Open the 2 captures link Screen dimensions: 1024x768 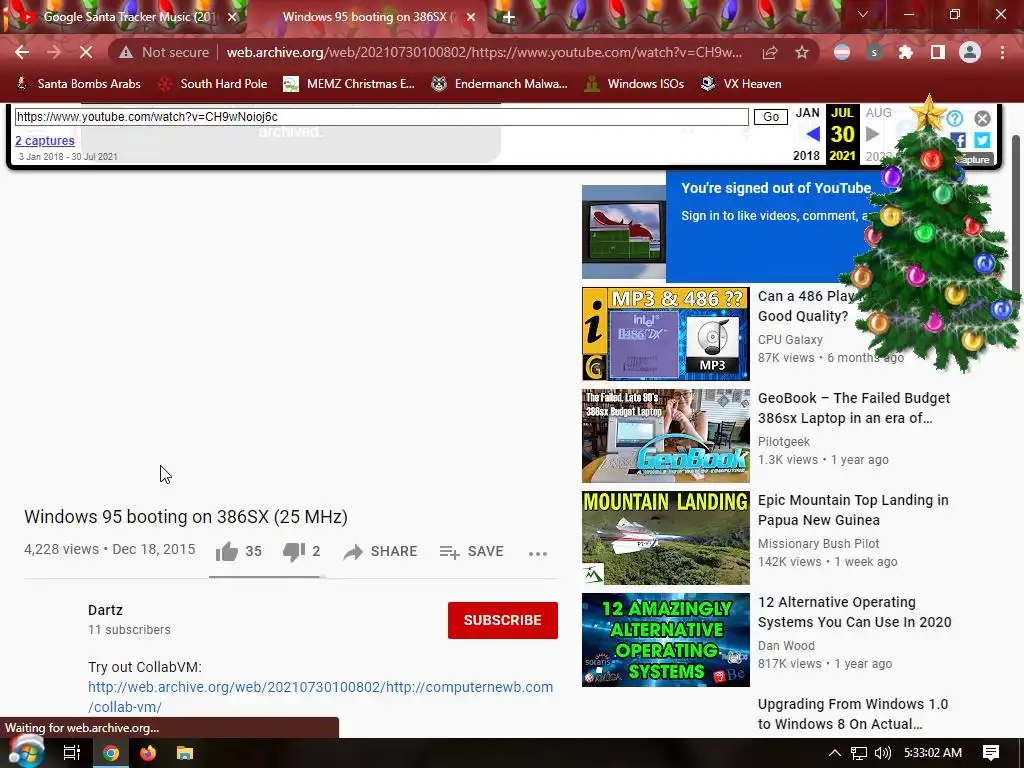click(44, 140)
